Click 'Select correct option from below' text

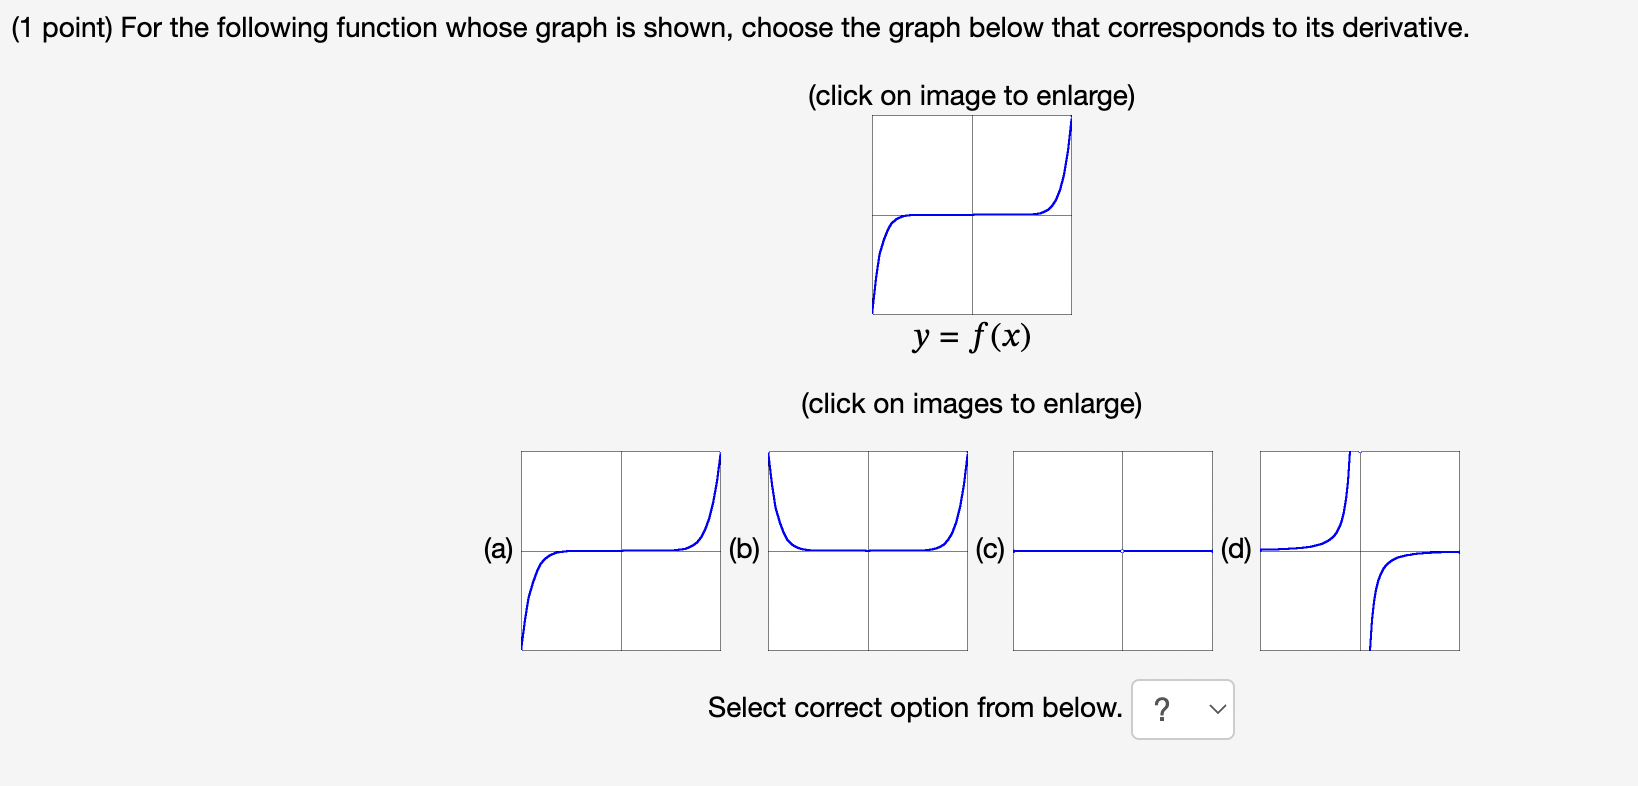913,708
